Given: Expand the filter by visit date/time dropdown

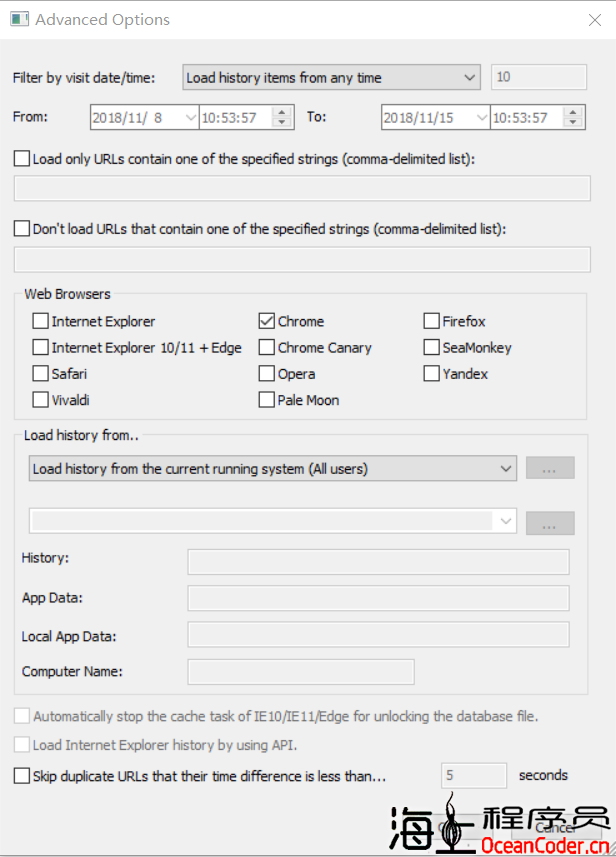Looking at the screenshot, I should (471, 77).
